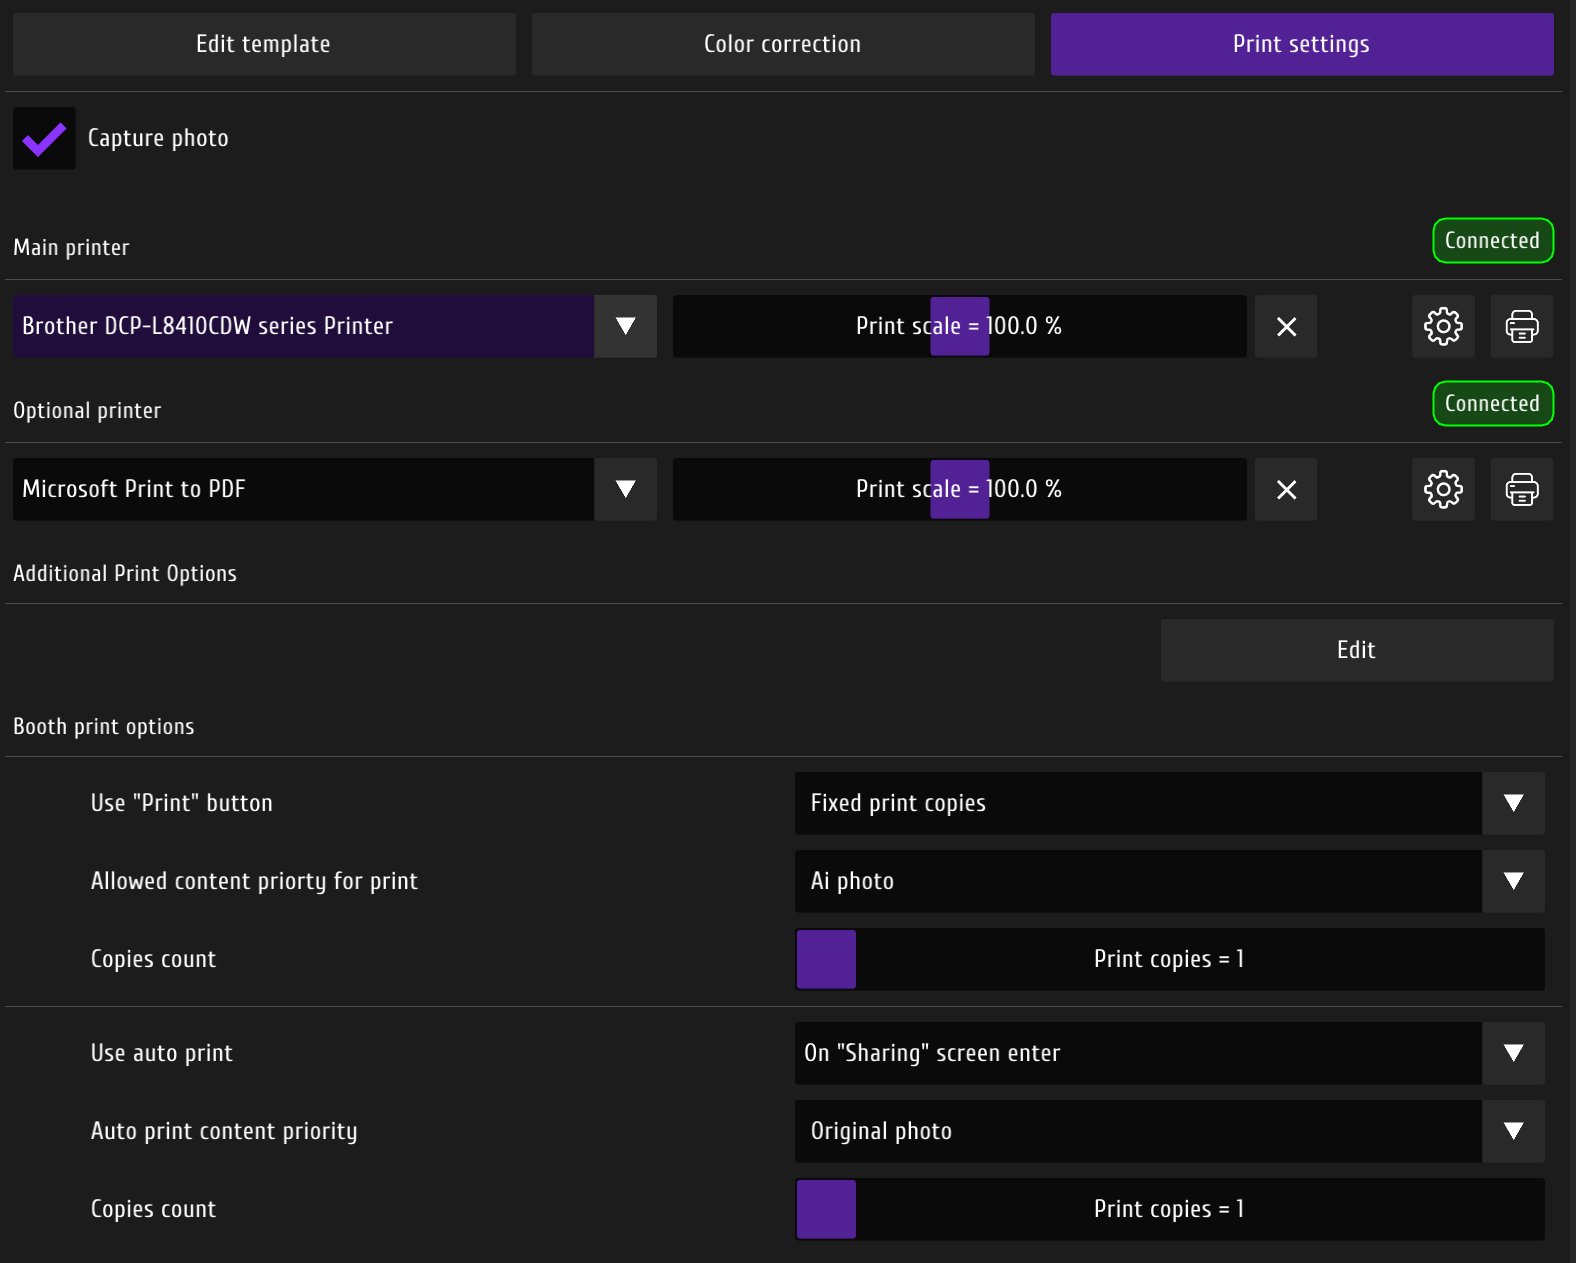Select the Print settings tab

pyautogui.click(x=1302, y=44)
